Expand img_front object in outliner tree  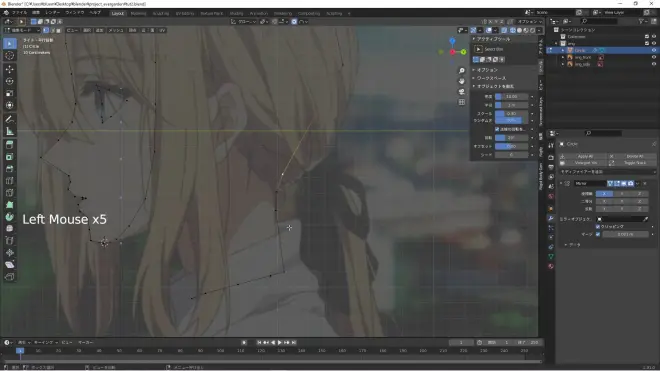563,57
